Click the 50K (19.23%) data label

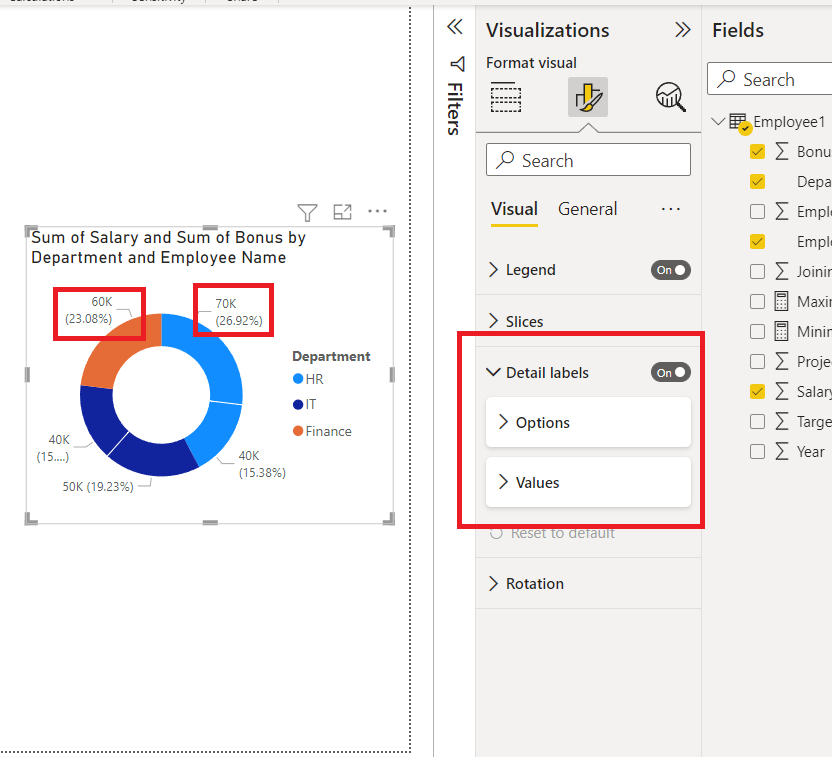tap(98, 486)
